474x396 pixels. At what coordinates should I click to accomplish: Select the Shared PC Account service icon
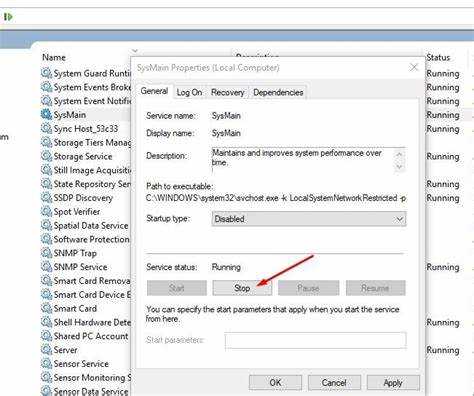click(46, 336)
